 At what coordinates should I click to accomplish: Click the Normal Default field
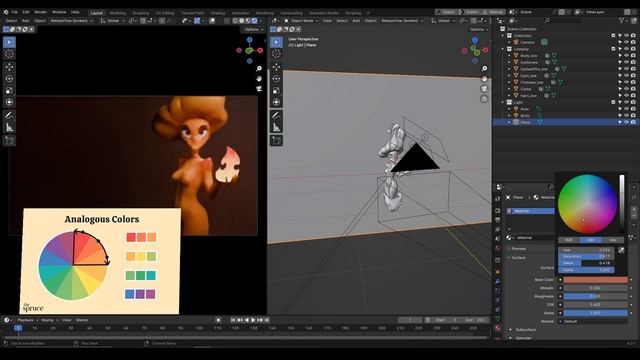pyautogui.click(x=593, y=321)
